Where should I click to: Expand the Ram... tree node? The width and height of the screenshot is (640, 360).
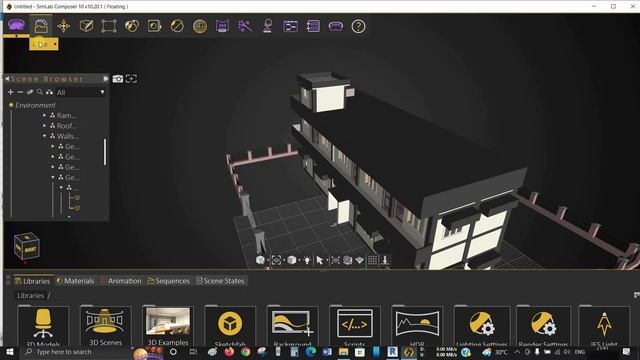click(x=44, y=116)
